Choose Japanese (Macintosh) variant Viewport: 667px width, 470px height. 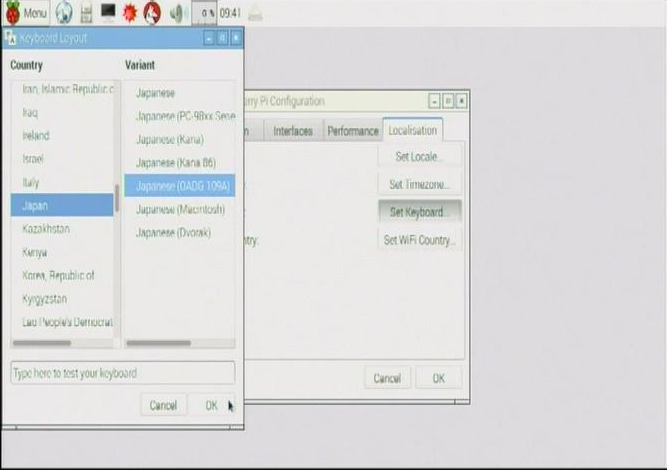(x=180, y=209)
